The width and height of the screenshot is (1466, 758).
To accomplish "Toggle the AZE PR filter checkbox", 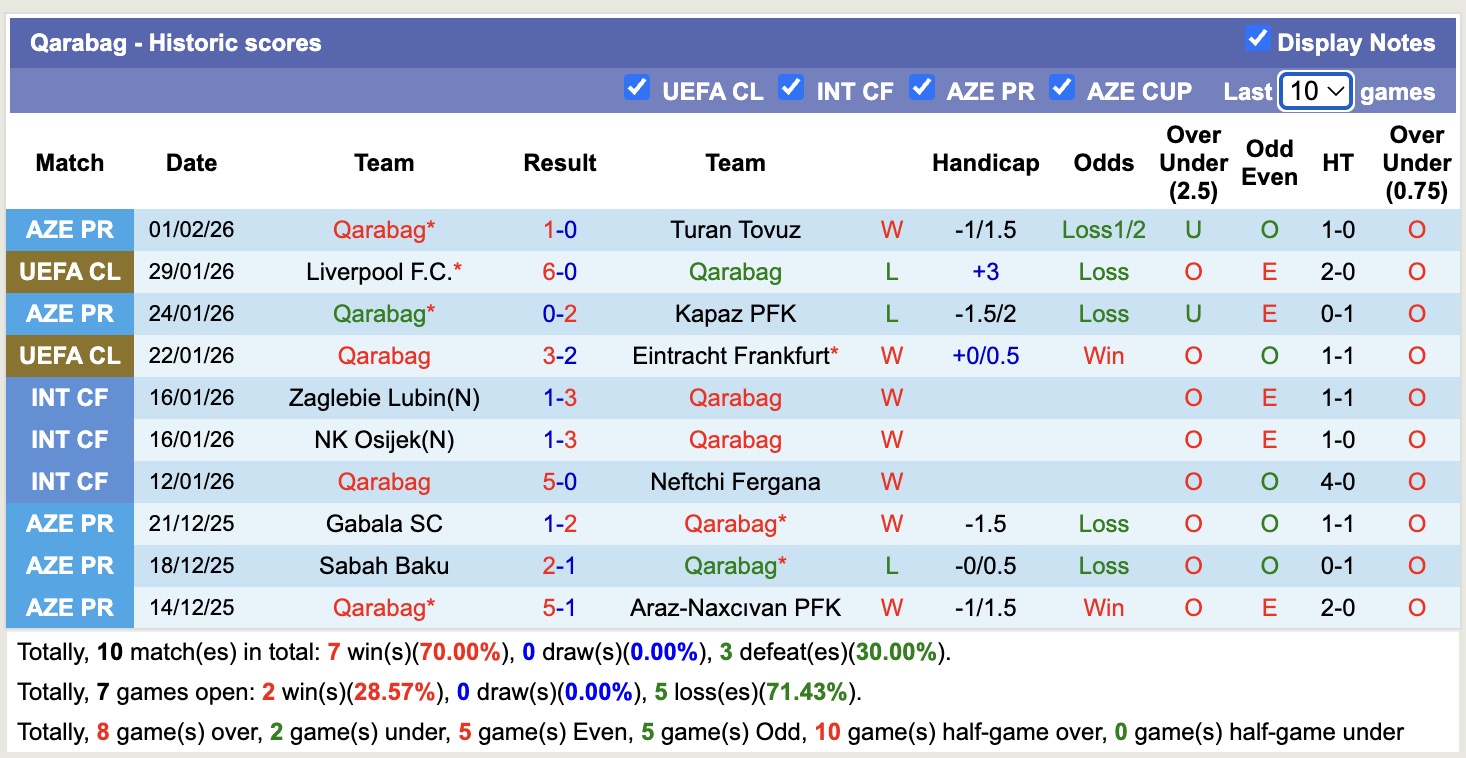I will pyautogui.click(x=922, y=88).
